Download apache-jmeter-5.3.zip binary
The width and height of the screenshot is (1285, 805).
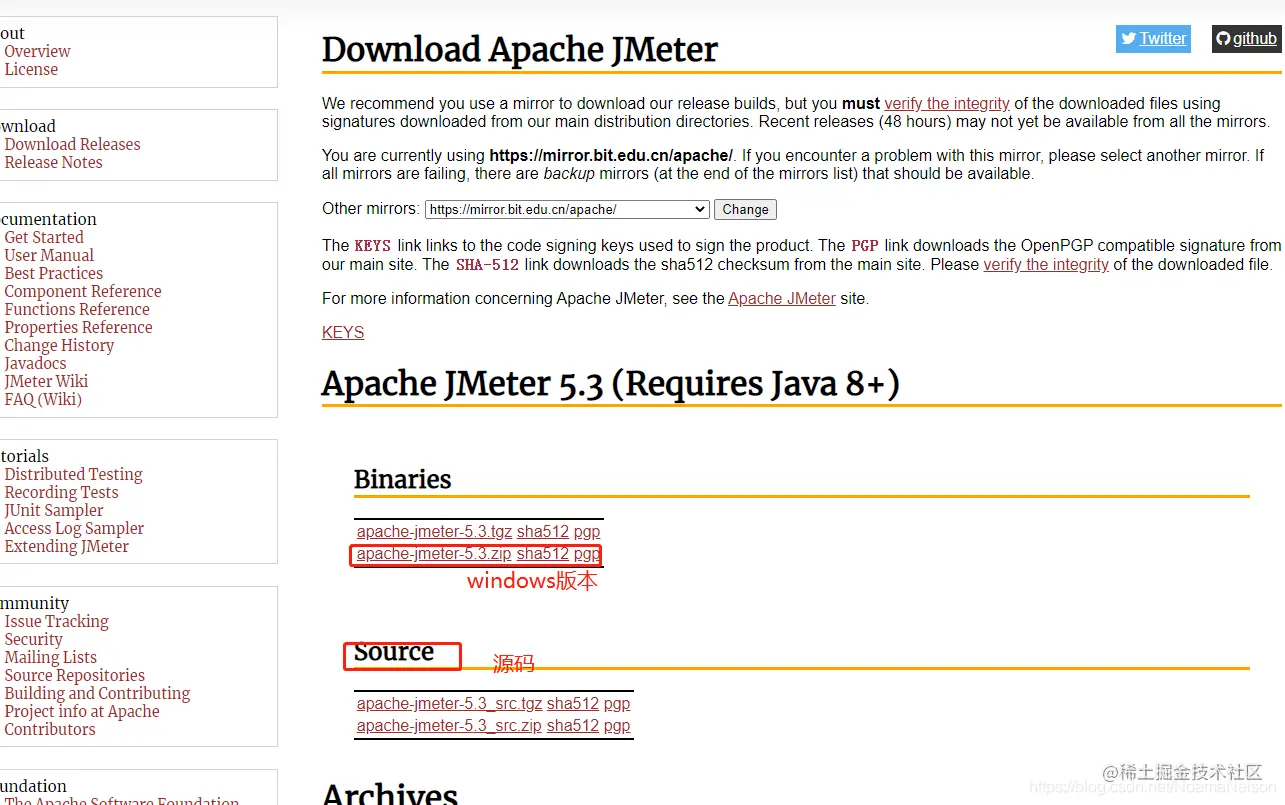coord(434,554)
